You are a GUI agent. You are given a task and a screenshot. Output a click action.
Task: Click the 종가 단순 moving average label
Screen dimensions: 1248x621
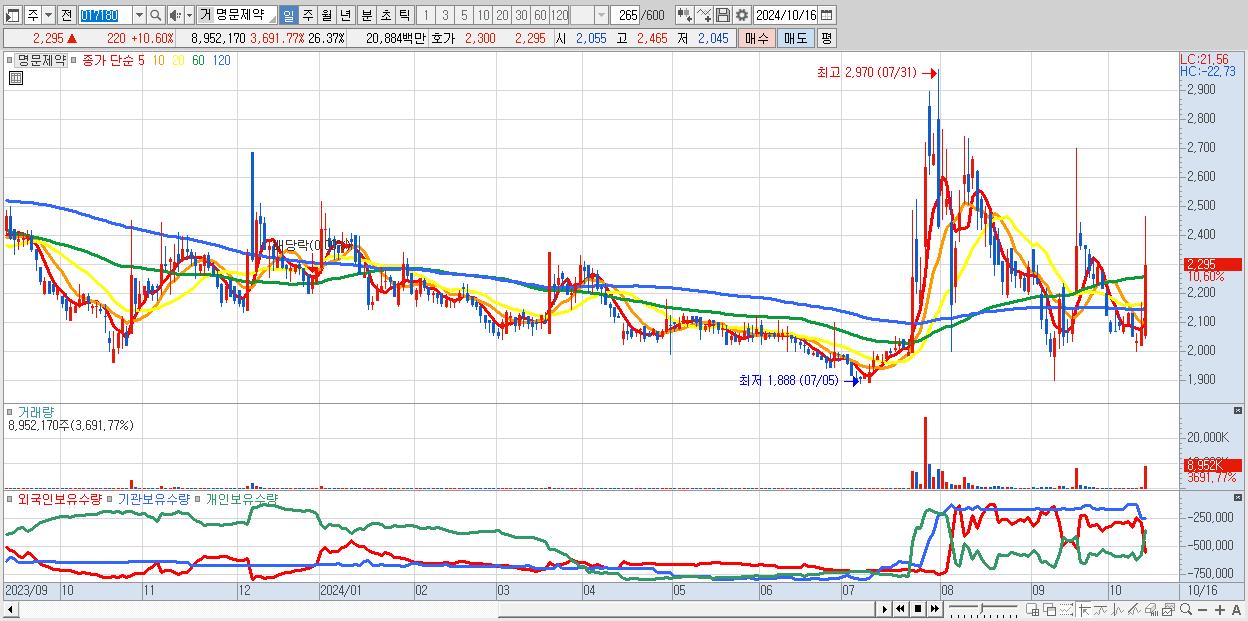[x=108, y=60]
